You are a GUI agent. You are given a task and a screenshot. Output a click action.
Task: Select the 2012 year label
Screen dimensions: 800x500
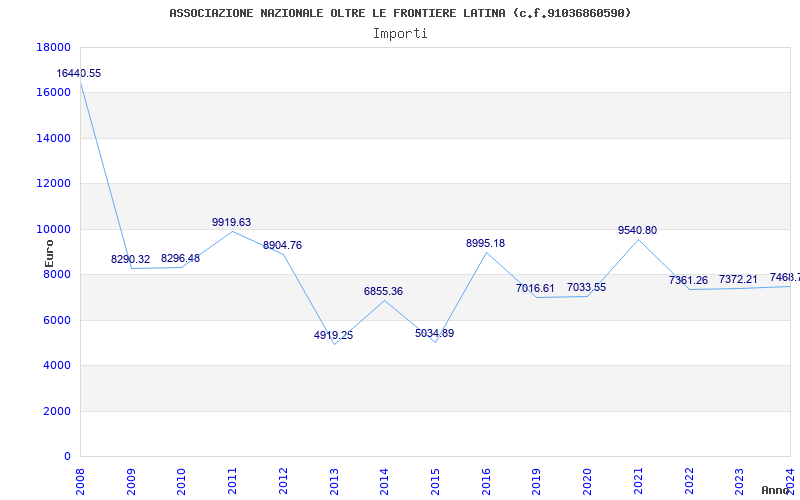pyautogui.click(x=283, y=482)
